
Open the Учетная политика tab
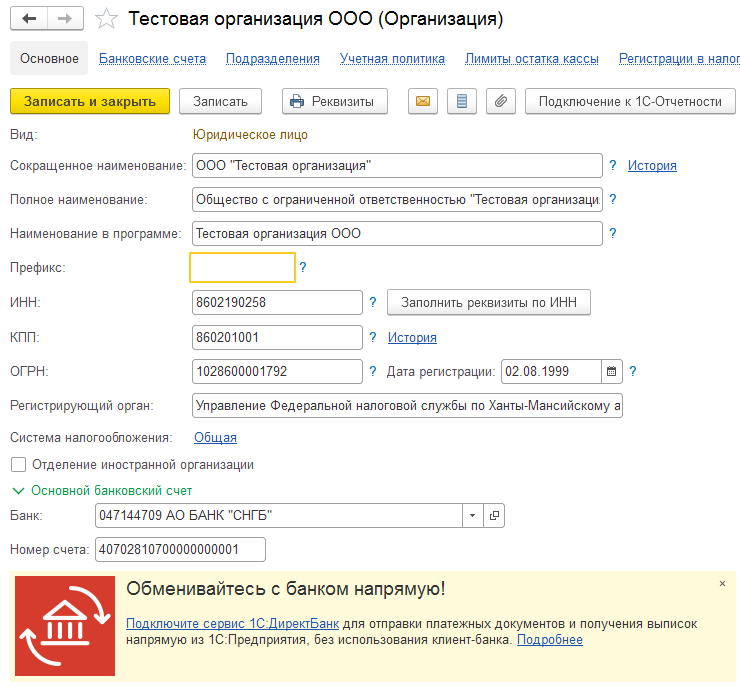[x=392, y=59]
